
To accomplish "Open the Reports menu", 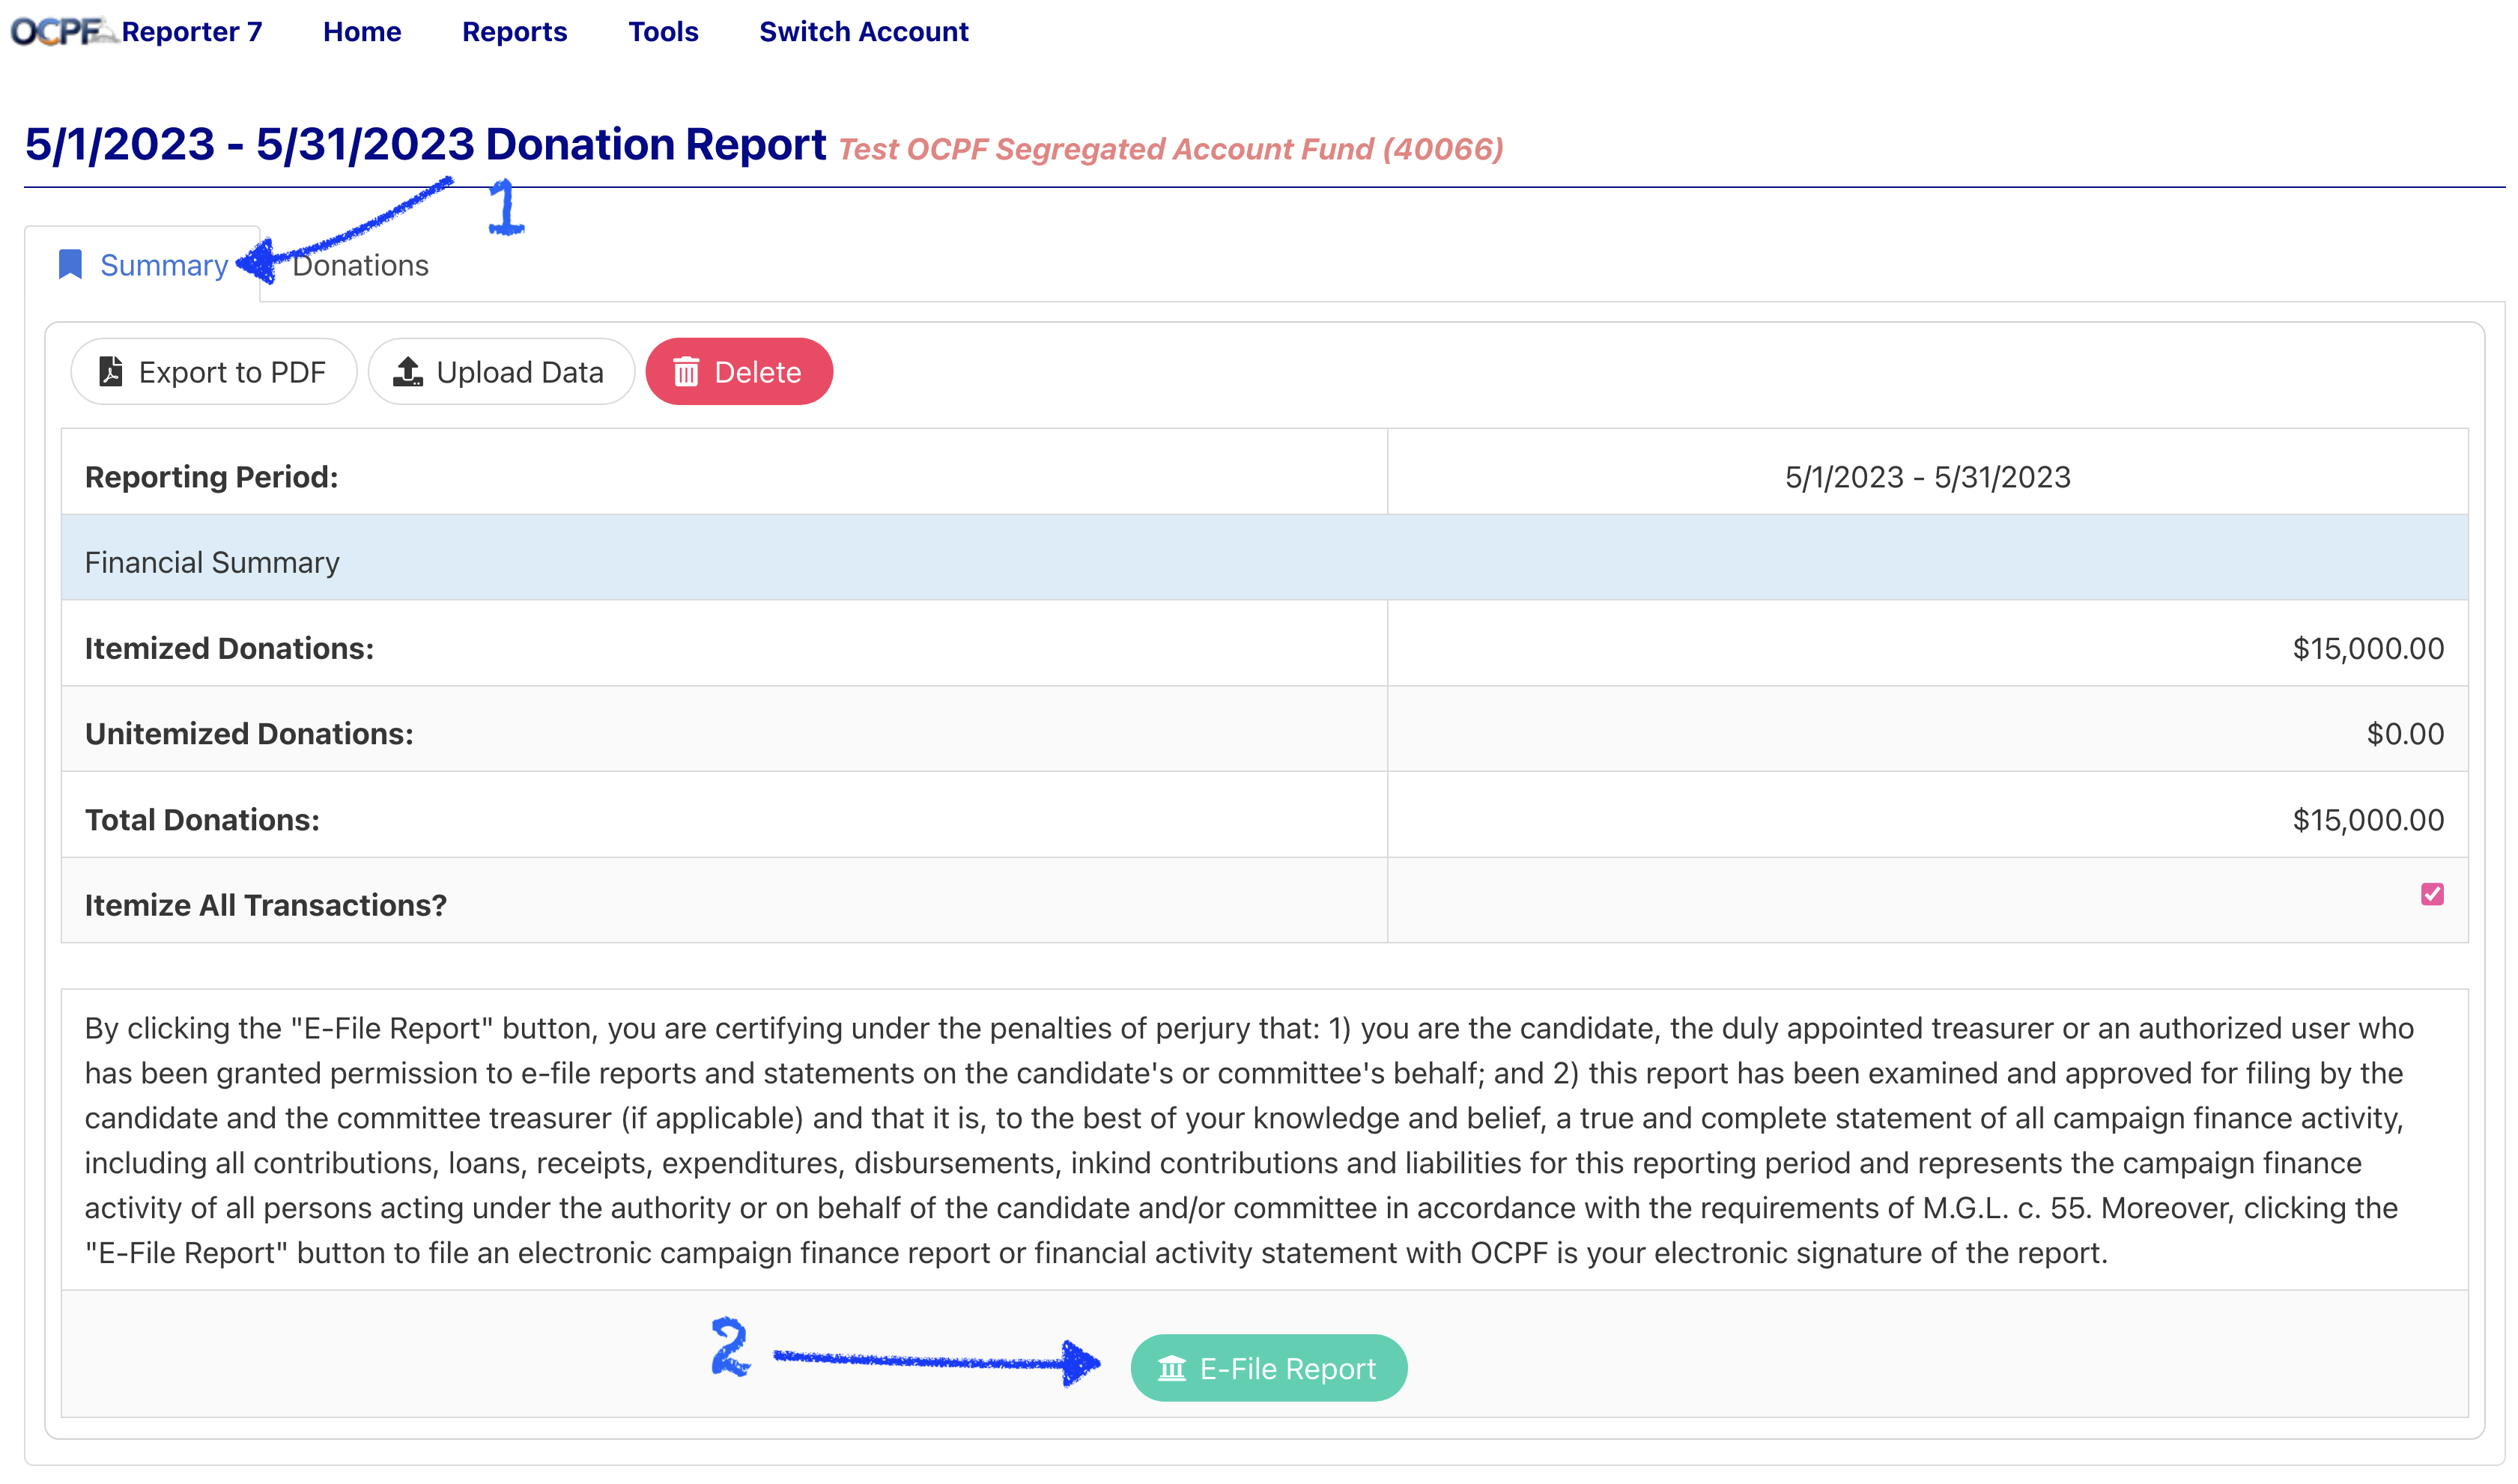I will pyautogui.click(x=514, y=32).
